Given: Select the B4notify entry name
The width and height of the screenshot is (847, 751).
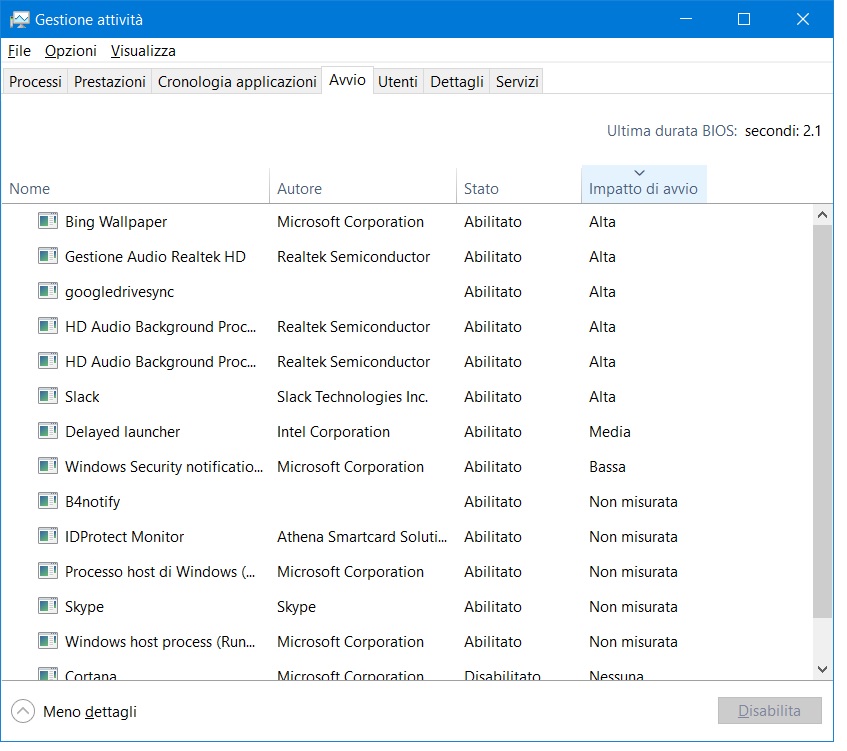Looking at the screenshot, I should pos(92,502).
